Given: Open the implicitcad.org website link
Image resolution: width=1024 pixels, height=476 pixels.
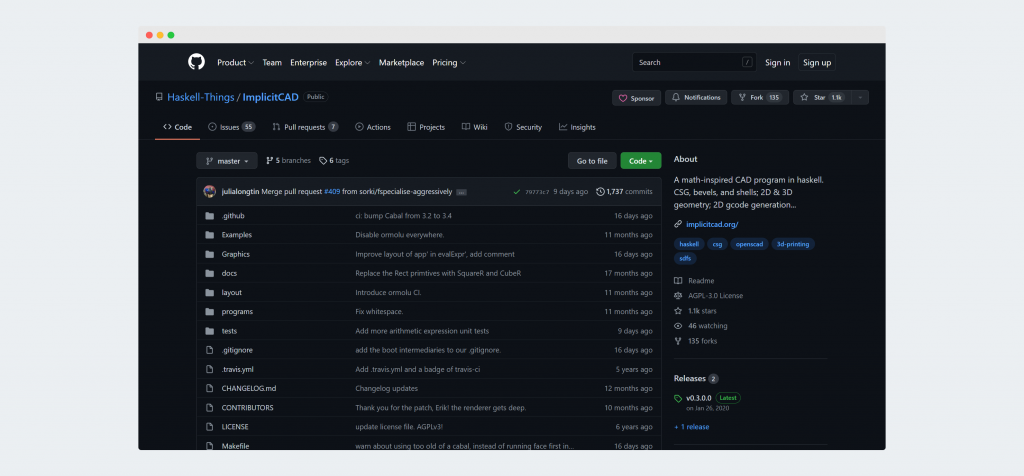Looking at the screenshot, I should point(712,225).
